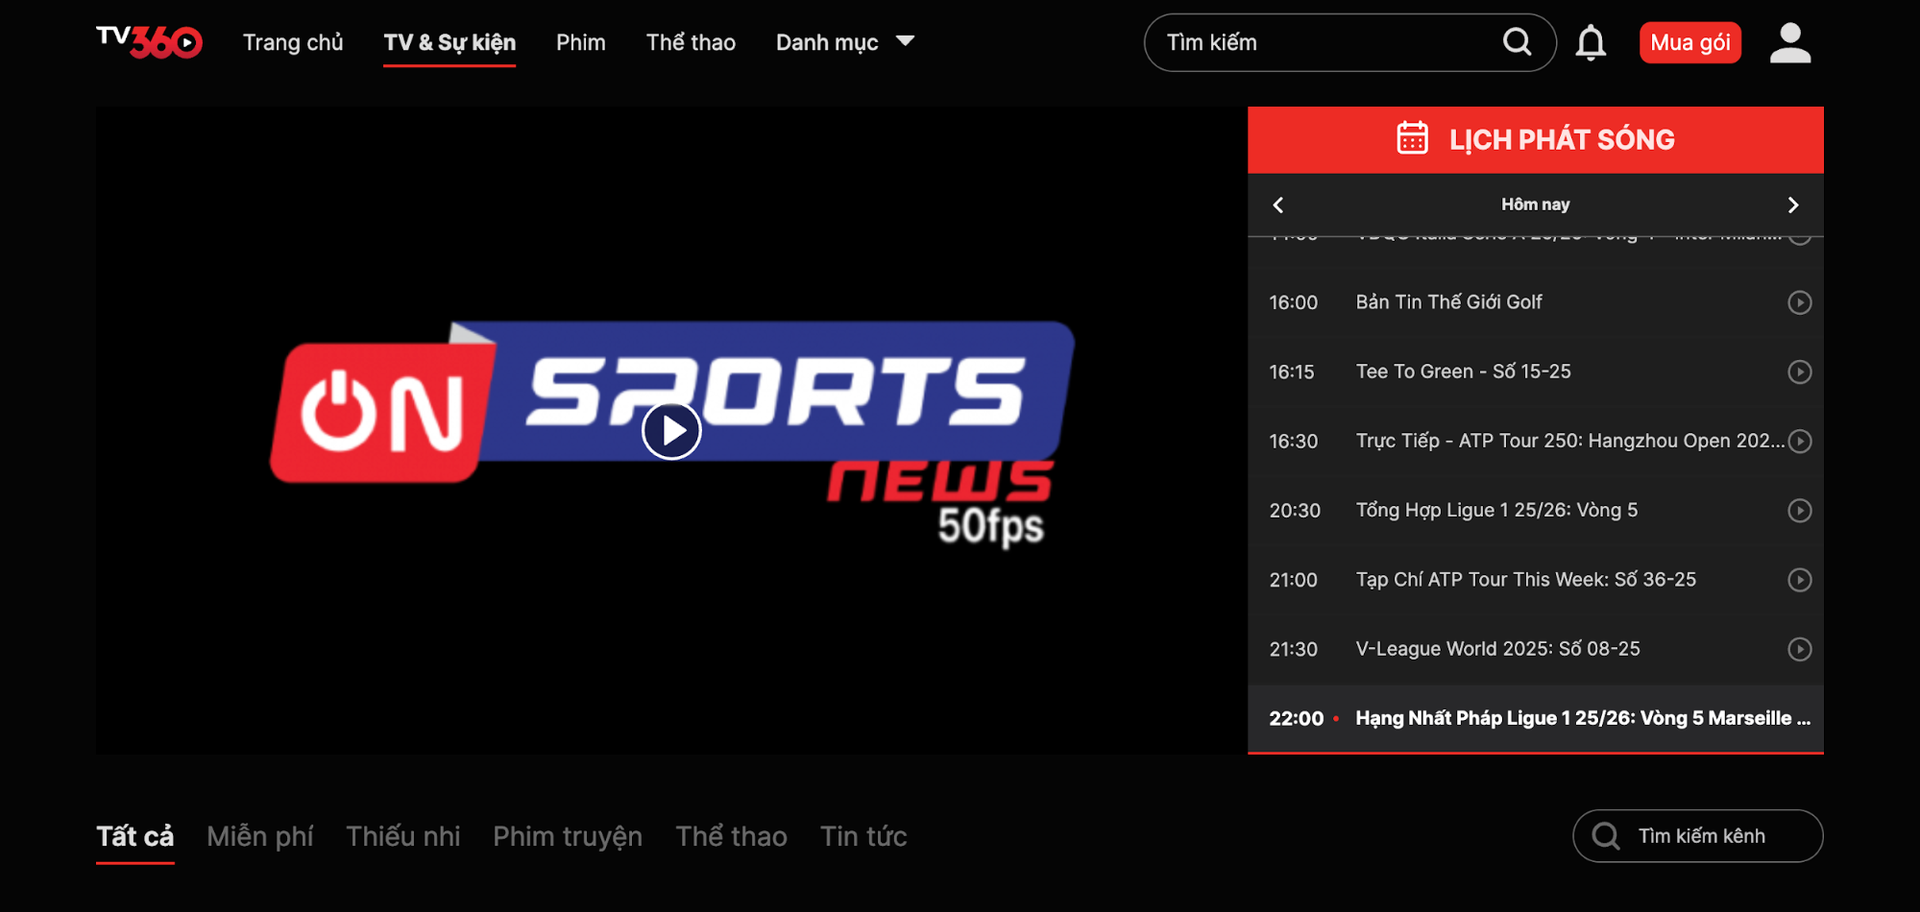The image size is (1920, 912).
Task: Go to previous day in schedule
Action: [x=1278, y=205]
